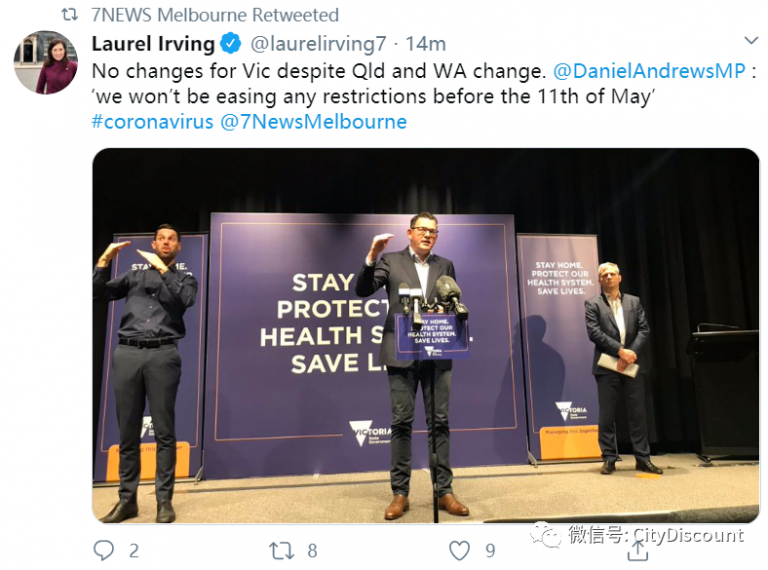
Task: Open Laurel Irving's profile avatar
Action: tap(46, 62)
